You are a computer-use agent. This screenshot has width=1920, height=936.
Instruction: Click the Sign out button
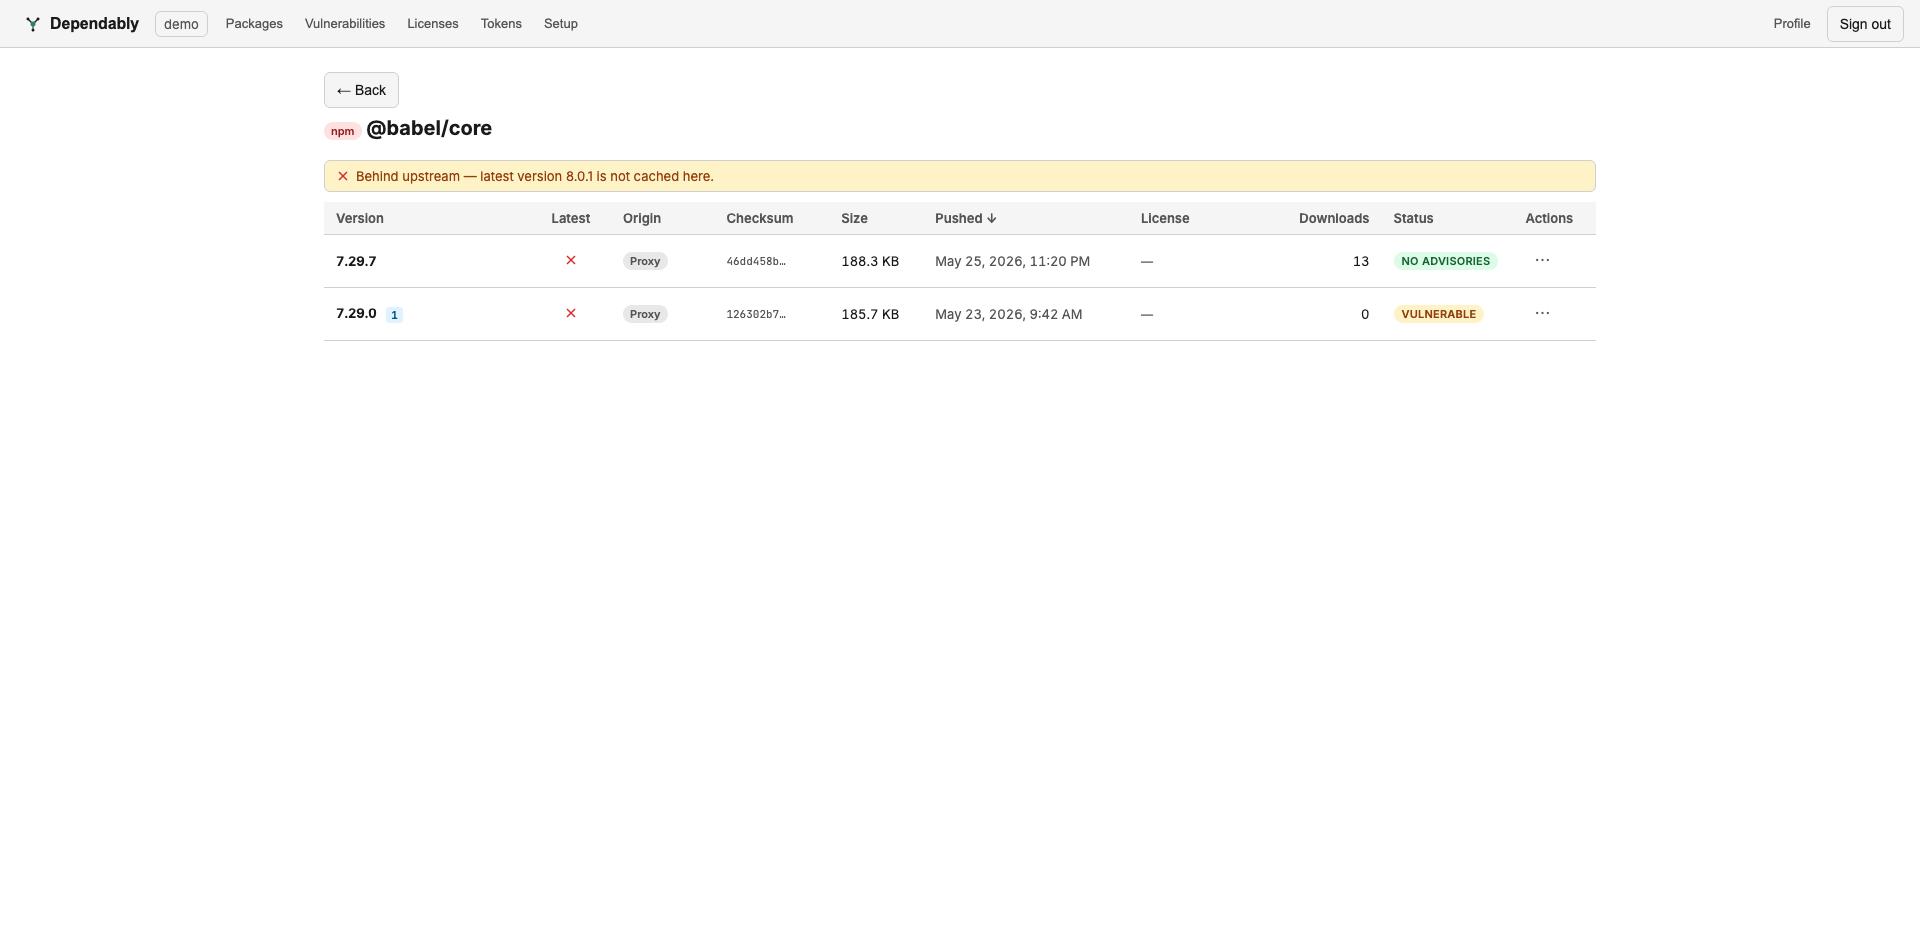coord(1865,24)
